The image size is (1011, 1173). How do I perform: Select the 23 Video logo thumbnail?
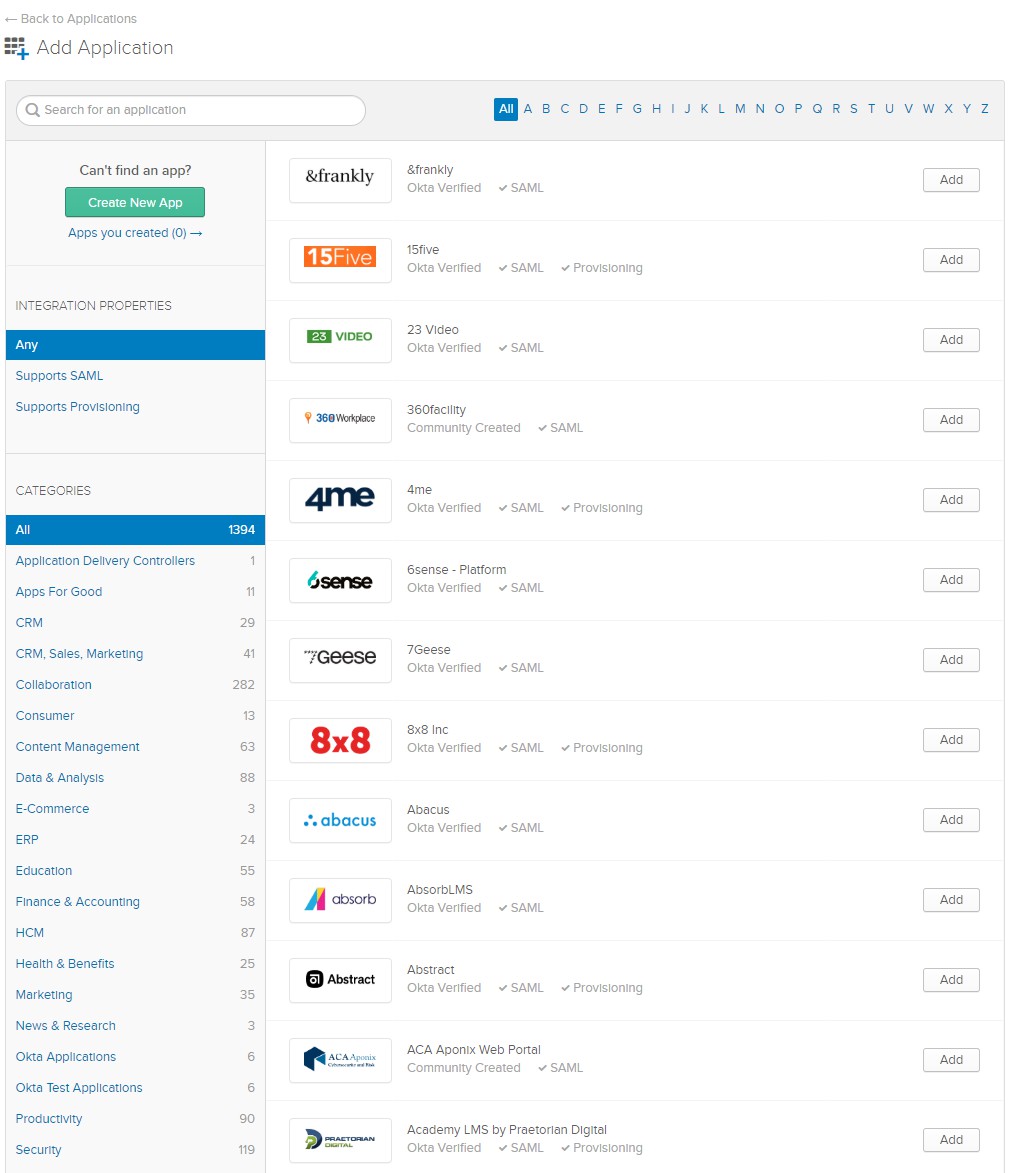click(340, 340)
